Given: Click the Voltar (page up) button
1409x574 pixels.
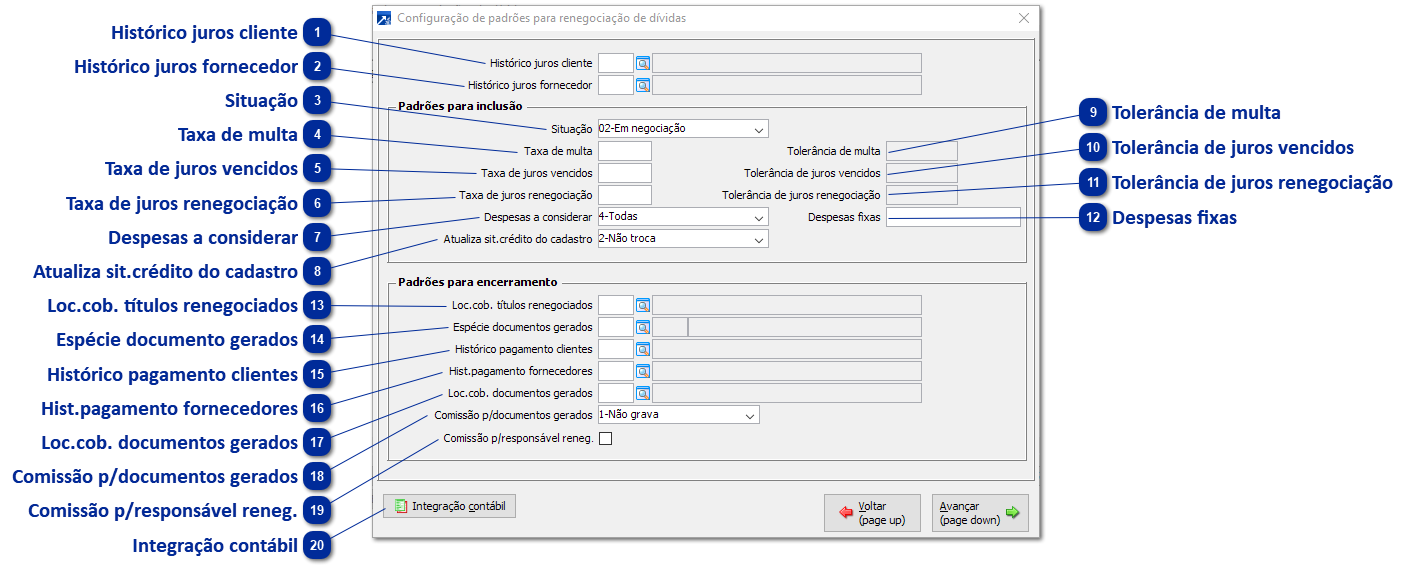Looking at the screenshot, I should pyautogui.click(x=872, y=513).
